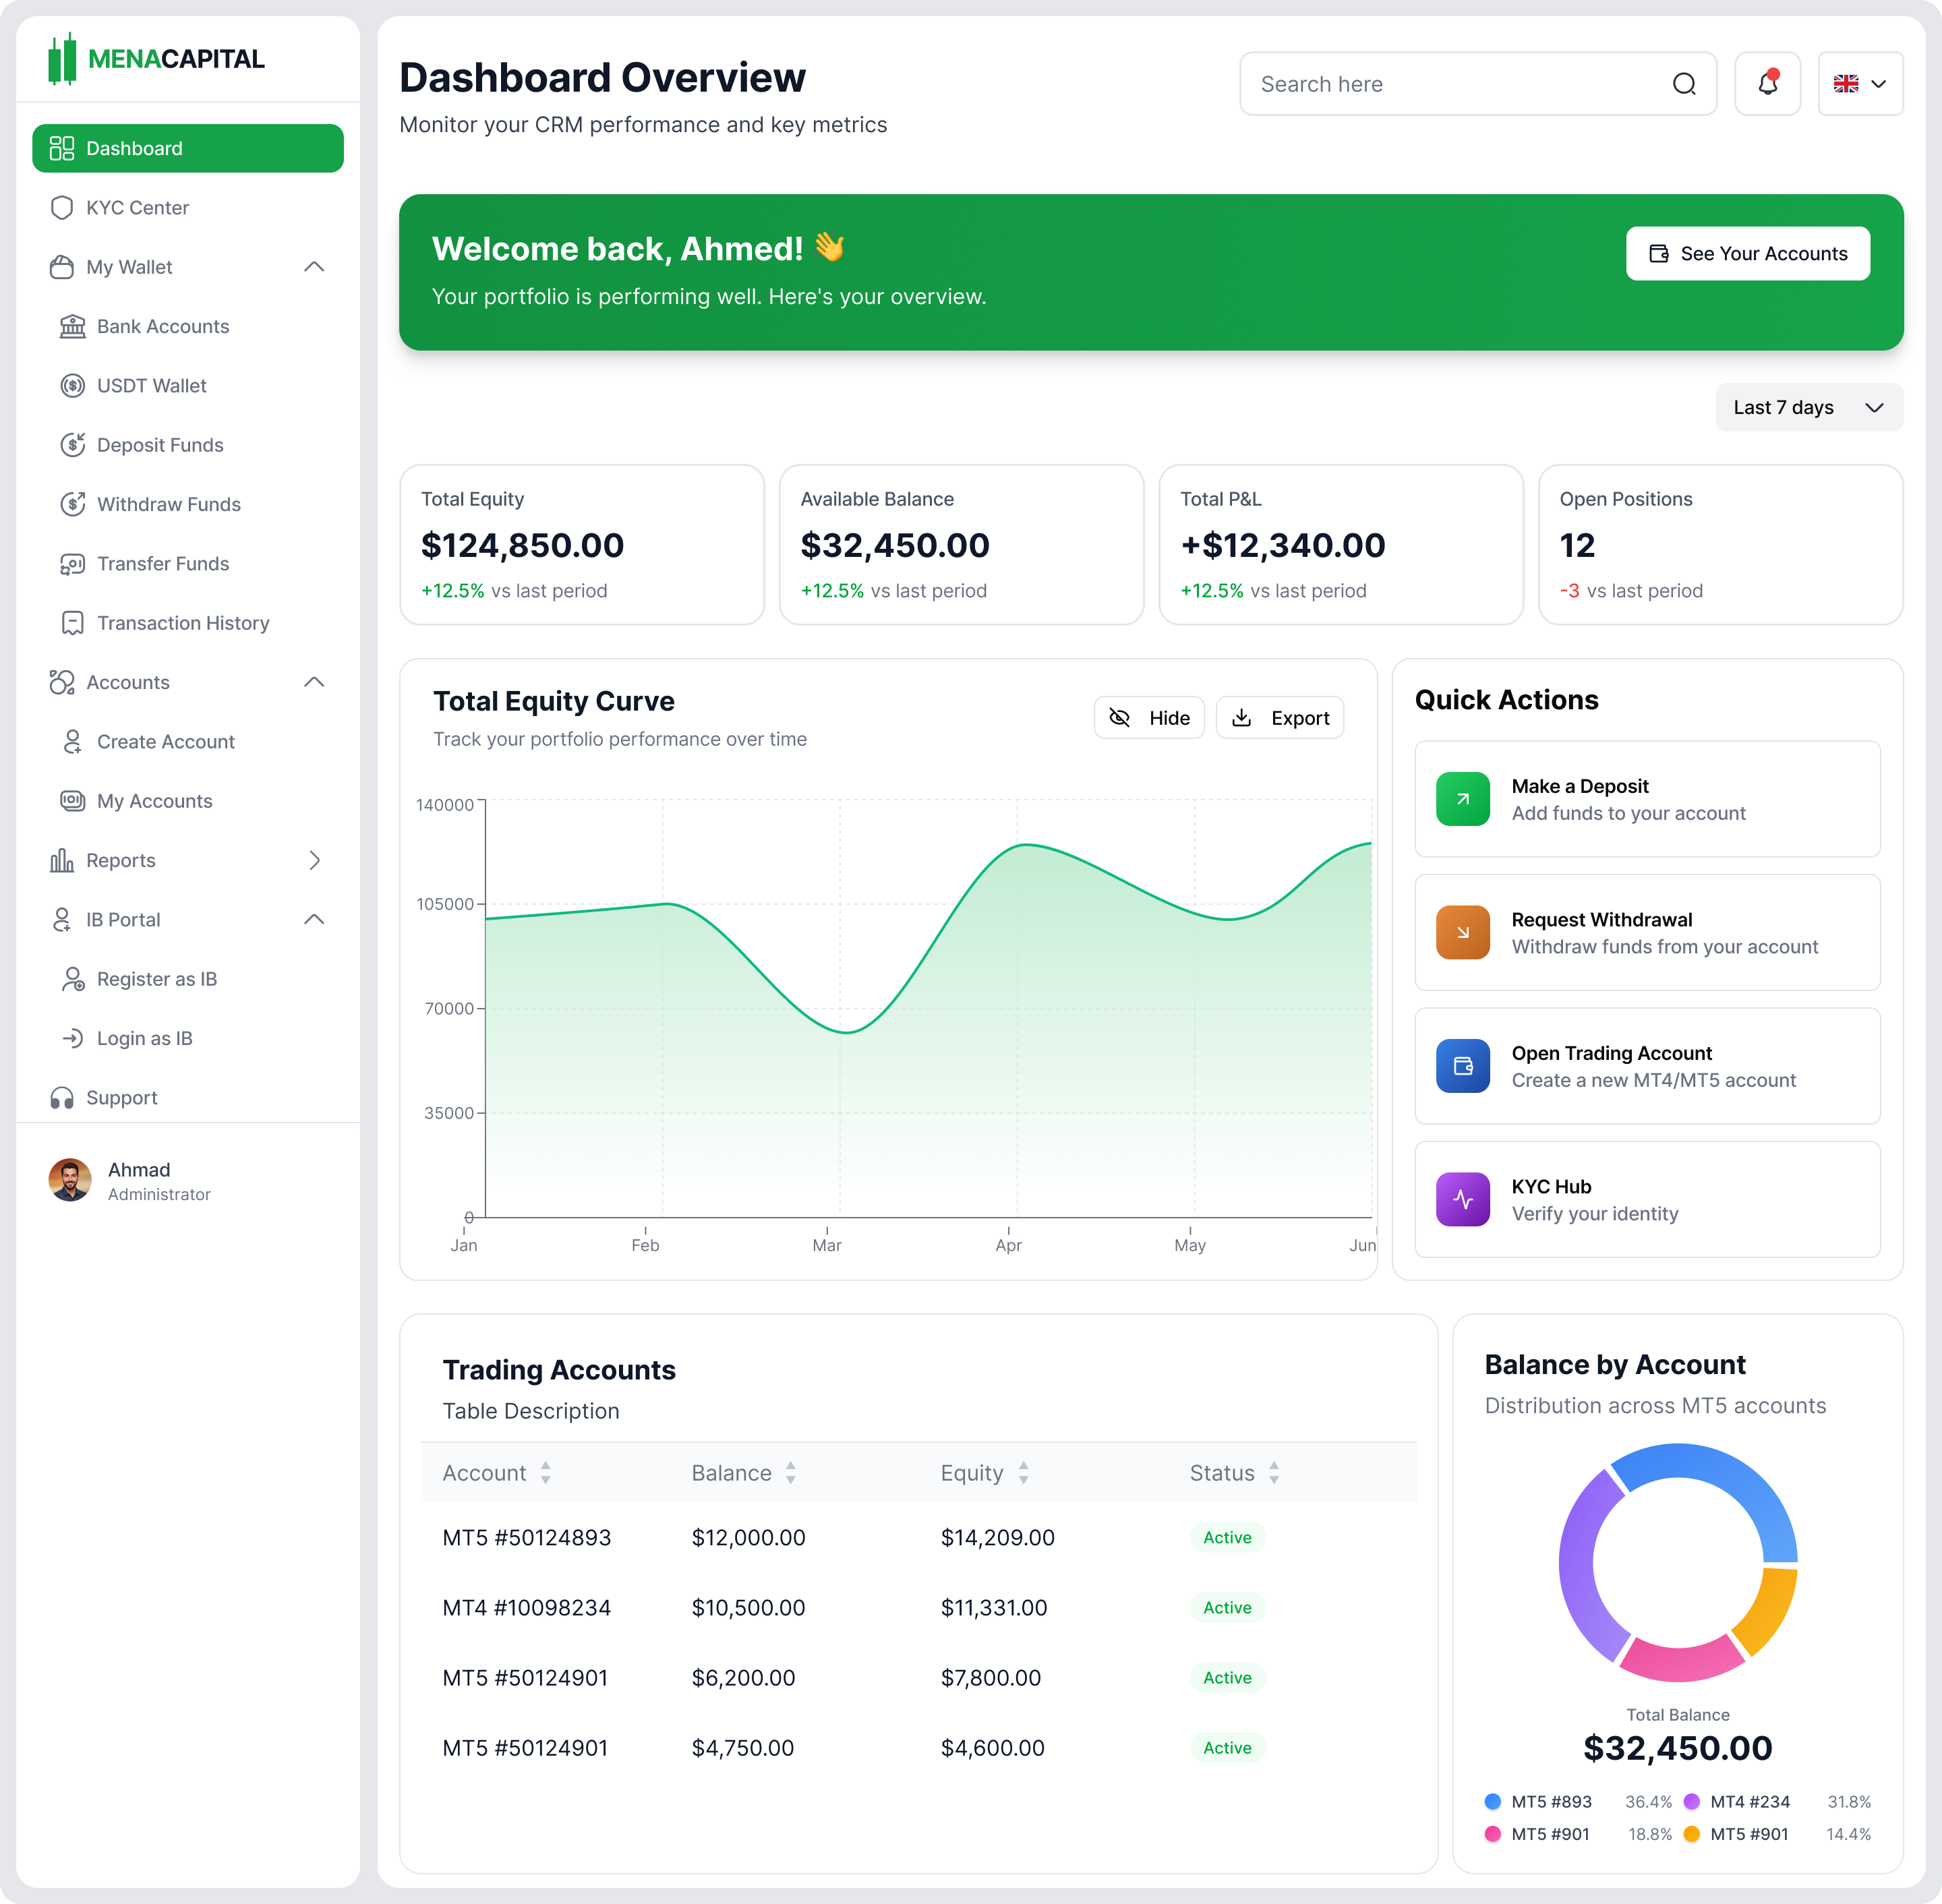Click account MT5 #50124893 in the table
The width and height of the screenshot is (1942, 1904).
coord(527,1537)
